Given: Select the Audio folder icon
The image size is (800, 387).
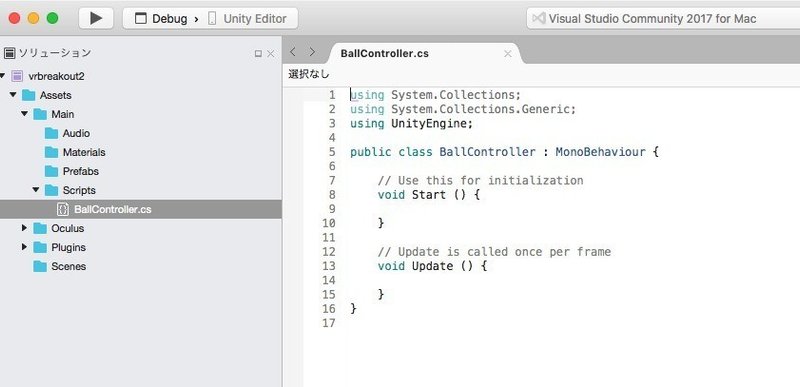Looking at the screenshot, I should (52, 133).
